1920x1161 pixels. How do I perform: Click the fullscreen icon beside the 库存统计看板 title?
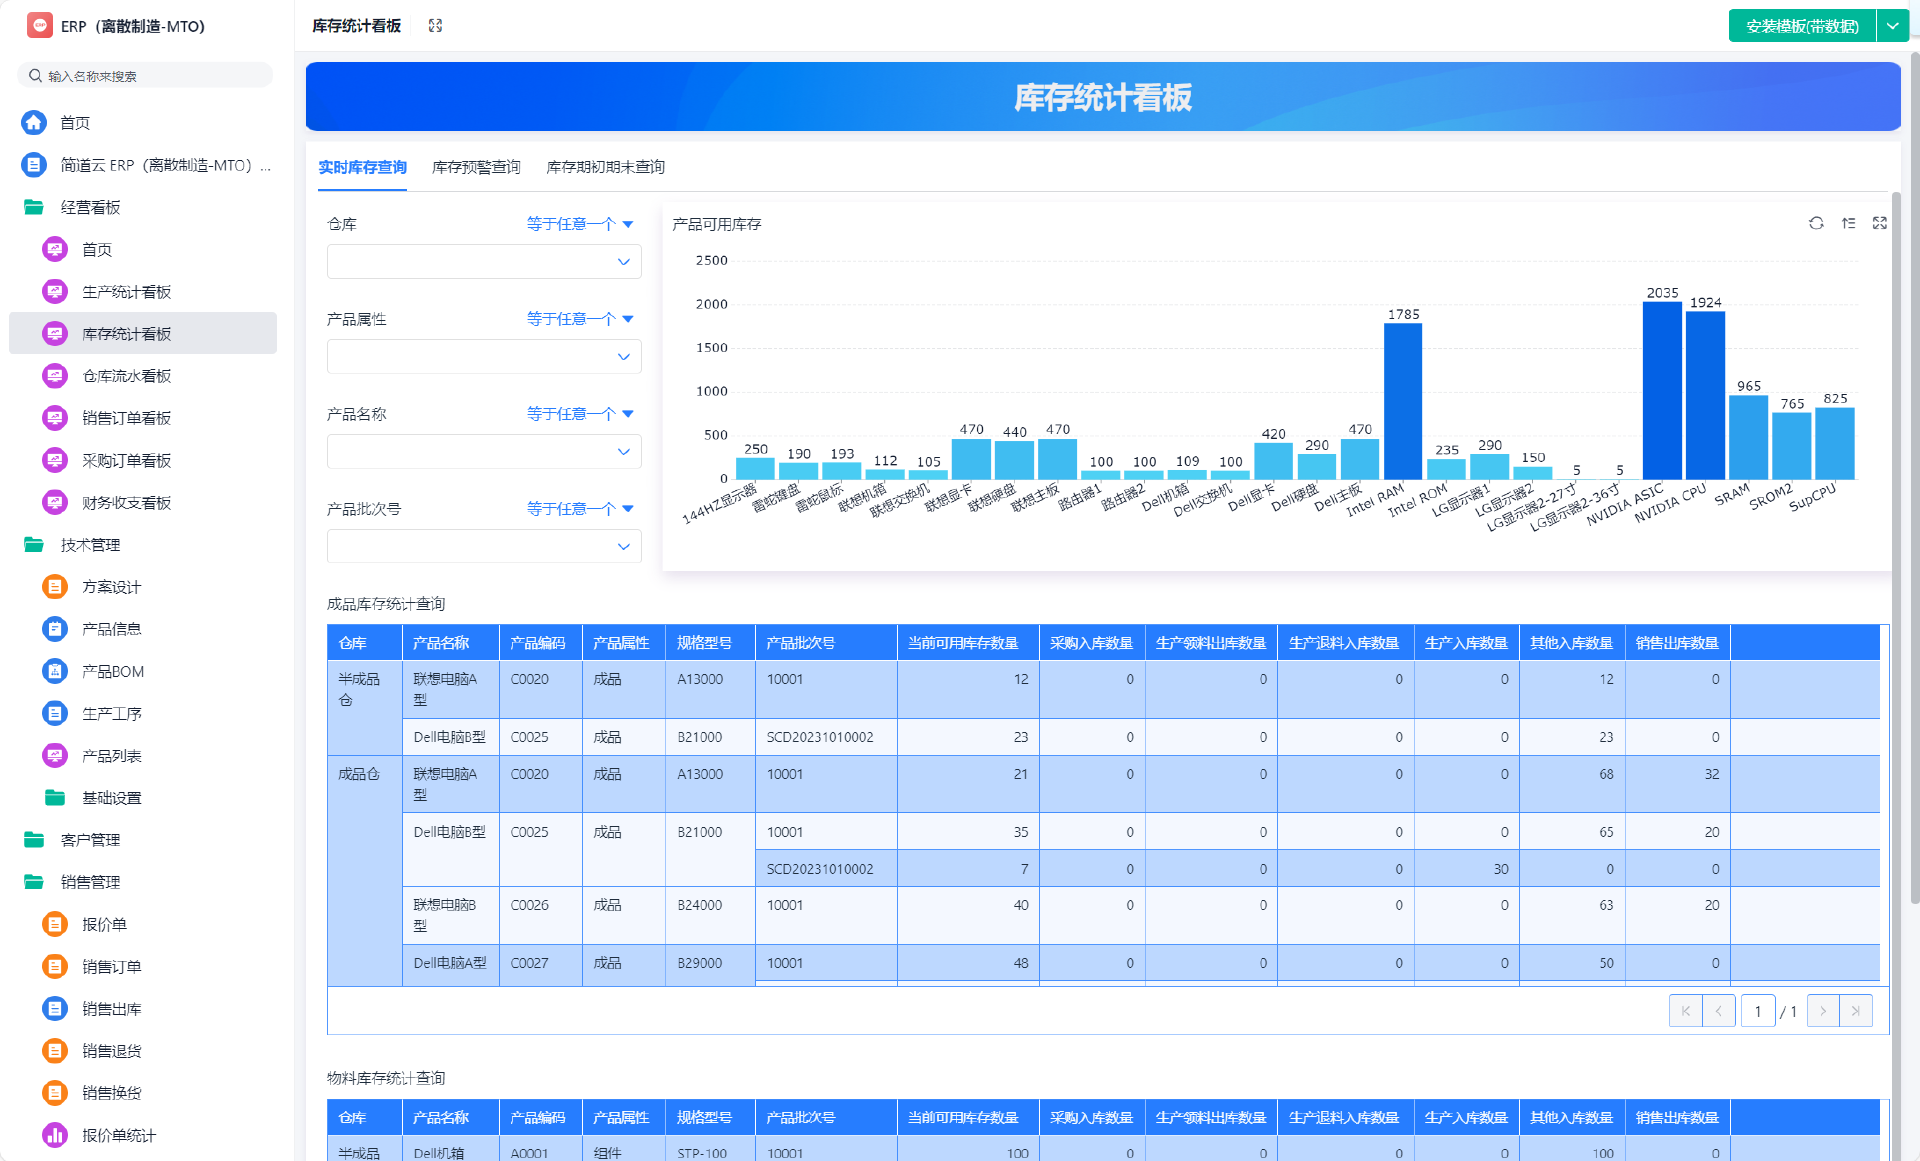[x=435, y=26]
